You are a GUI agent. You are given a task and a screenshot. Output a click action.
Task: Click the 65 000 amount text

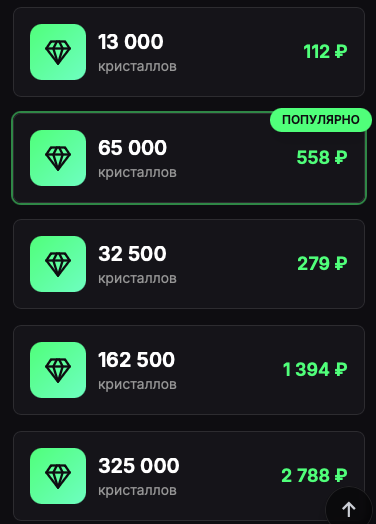tap(132, 147)
